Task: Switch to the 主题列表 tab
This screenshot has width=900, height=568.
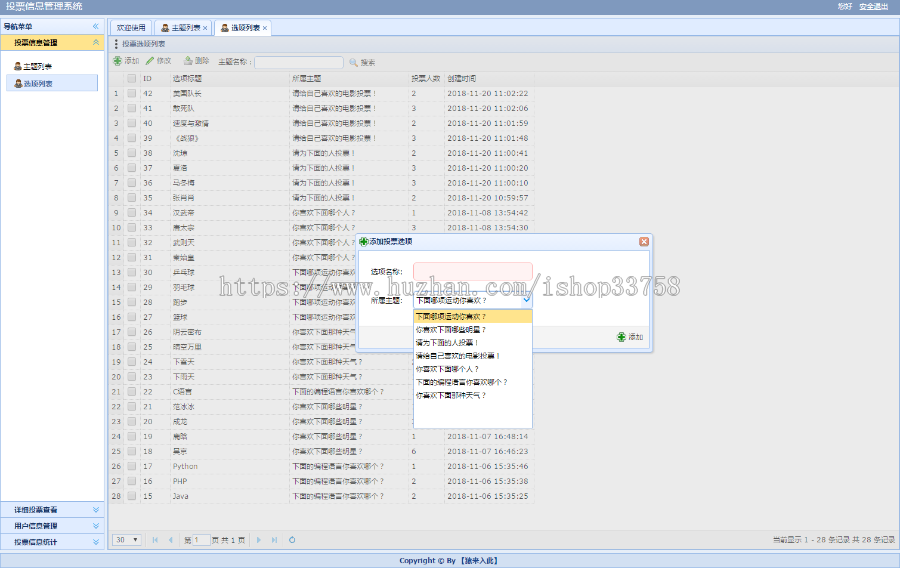Action: point(186,28)
